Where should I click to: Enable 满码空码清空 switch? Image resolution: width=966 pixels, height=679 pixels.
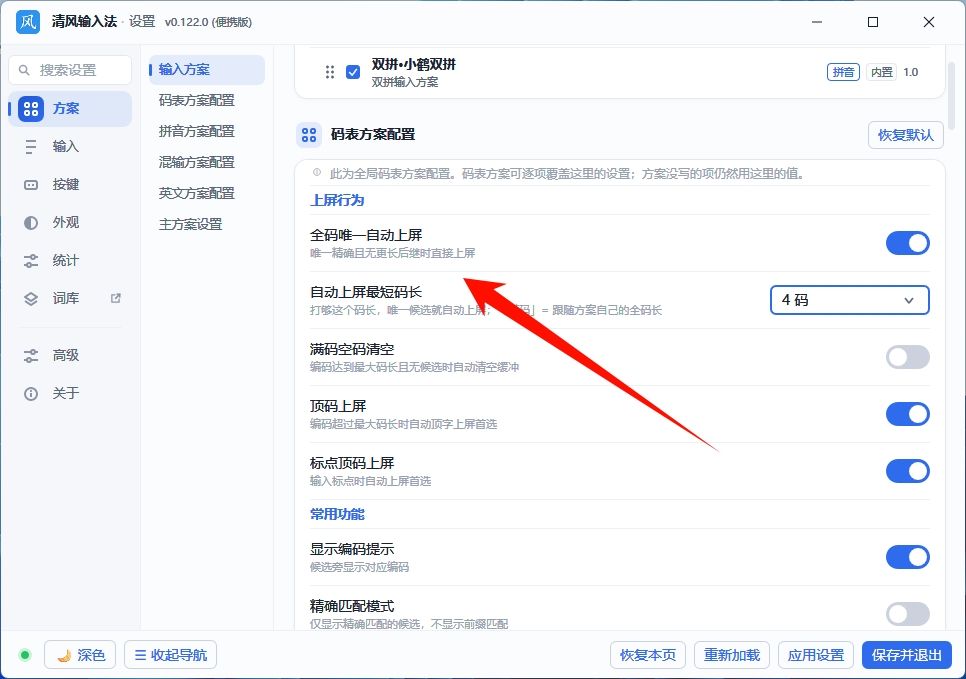tap(907, 357)
